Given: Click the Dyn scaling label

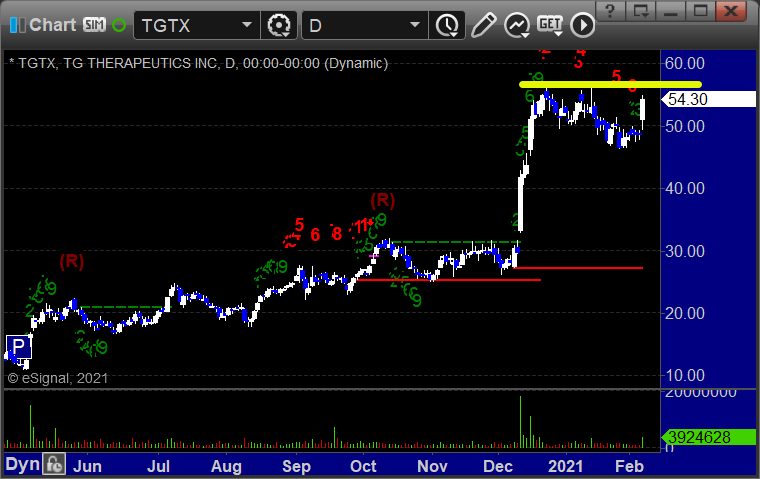Looking at the screenshot, I should pyautogui.click(x=23, y=464).
